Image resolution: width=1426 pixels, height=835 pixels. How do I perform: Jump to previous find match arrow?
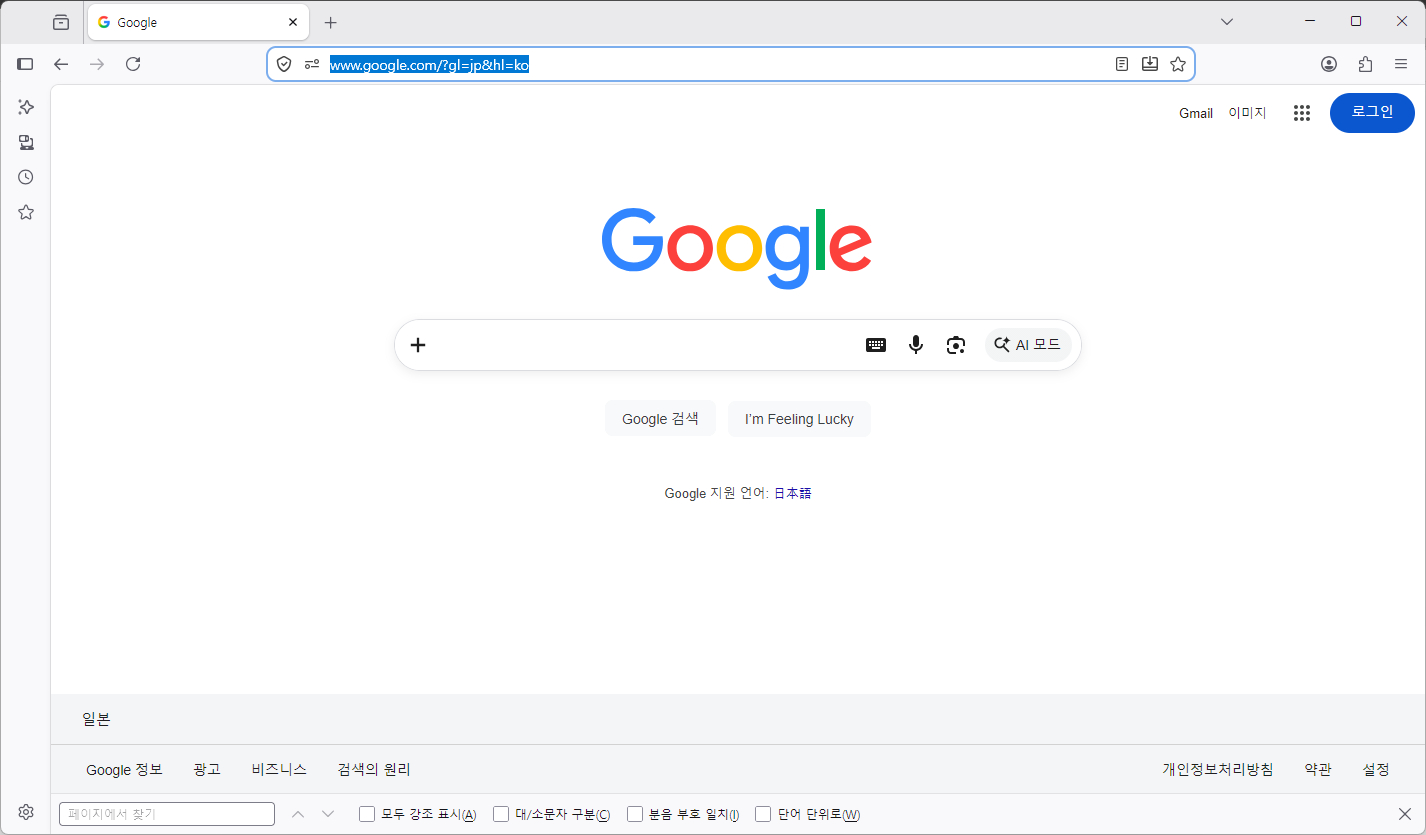[x=298, y=814]
